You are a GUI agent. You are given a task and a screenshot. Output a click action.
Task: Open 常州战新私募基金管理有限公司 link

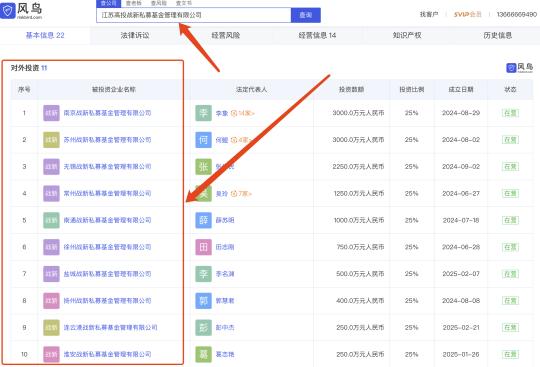tap(107, 194)
